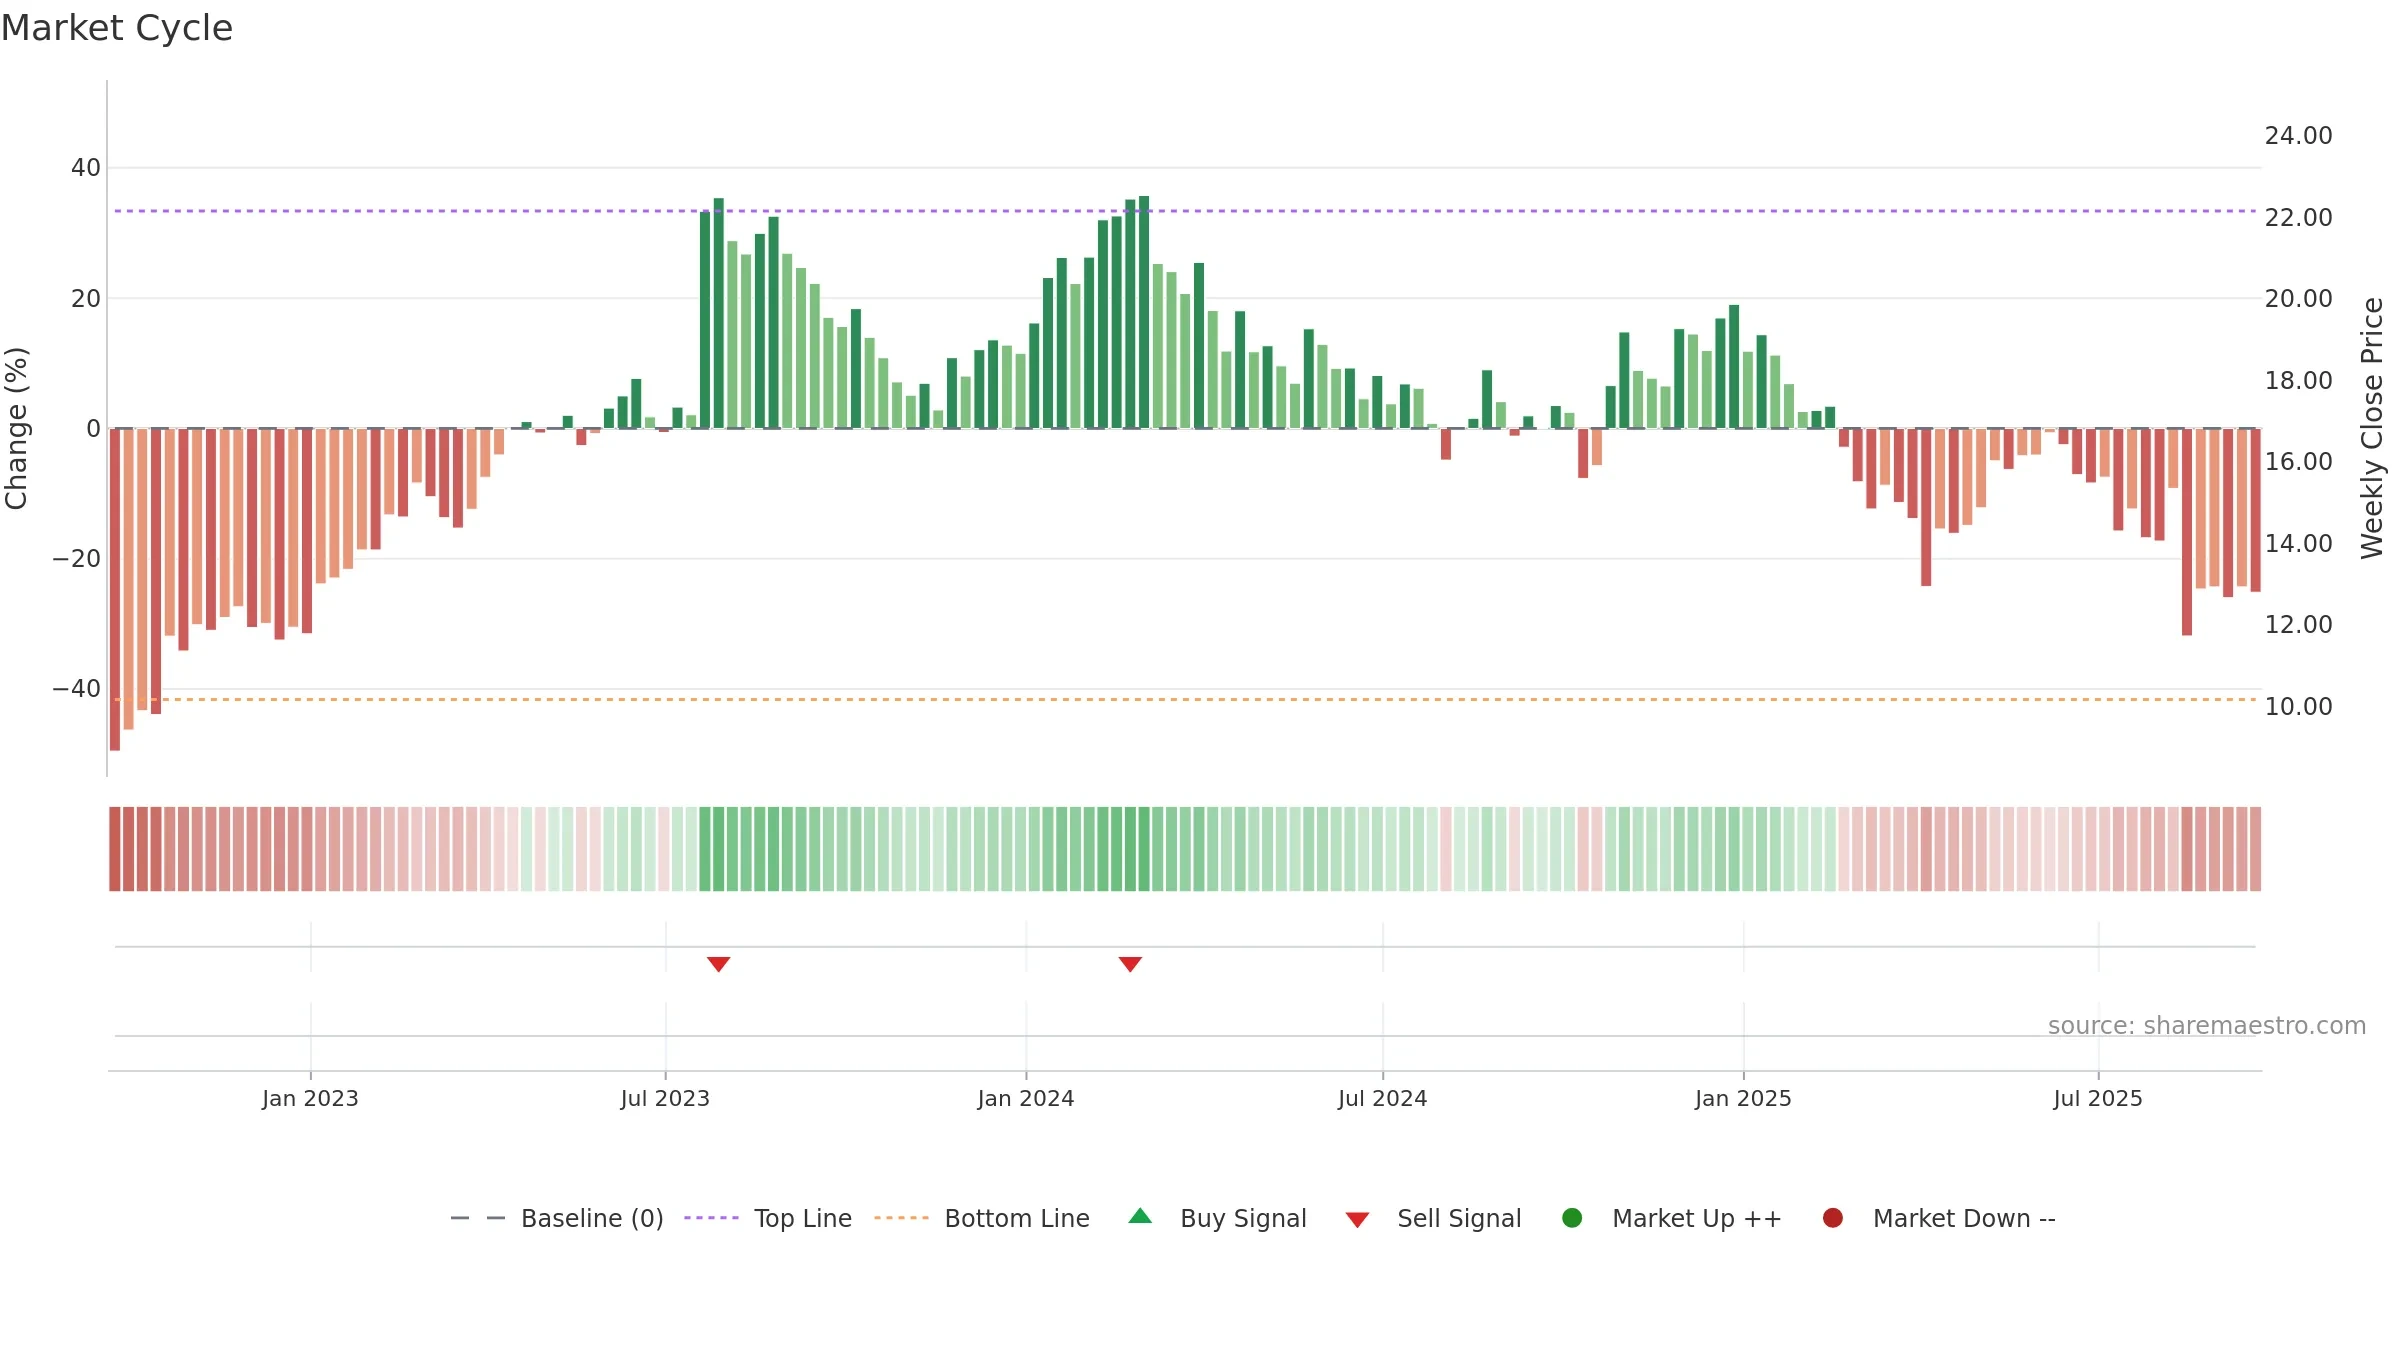Image resolution: width=2400 pixels, height=1350 pixels.
Task: Click the 24.00 price axis tick
Action: (2298, 136)
